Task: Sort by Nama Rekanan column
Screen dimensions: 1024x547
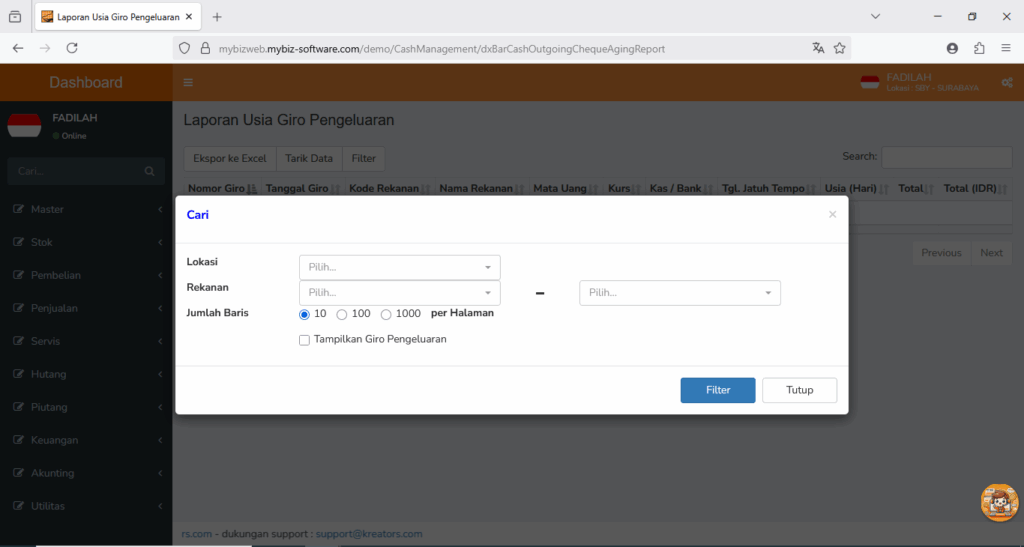Action: click(x=482, y=188)
